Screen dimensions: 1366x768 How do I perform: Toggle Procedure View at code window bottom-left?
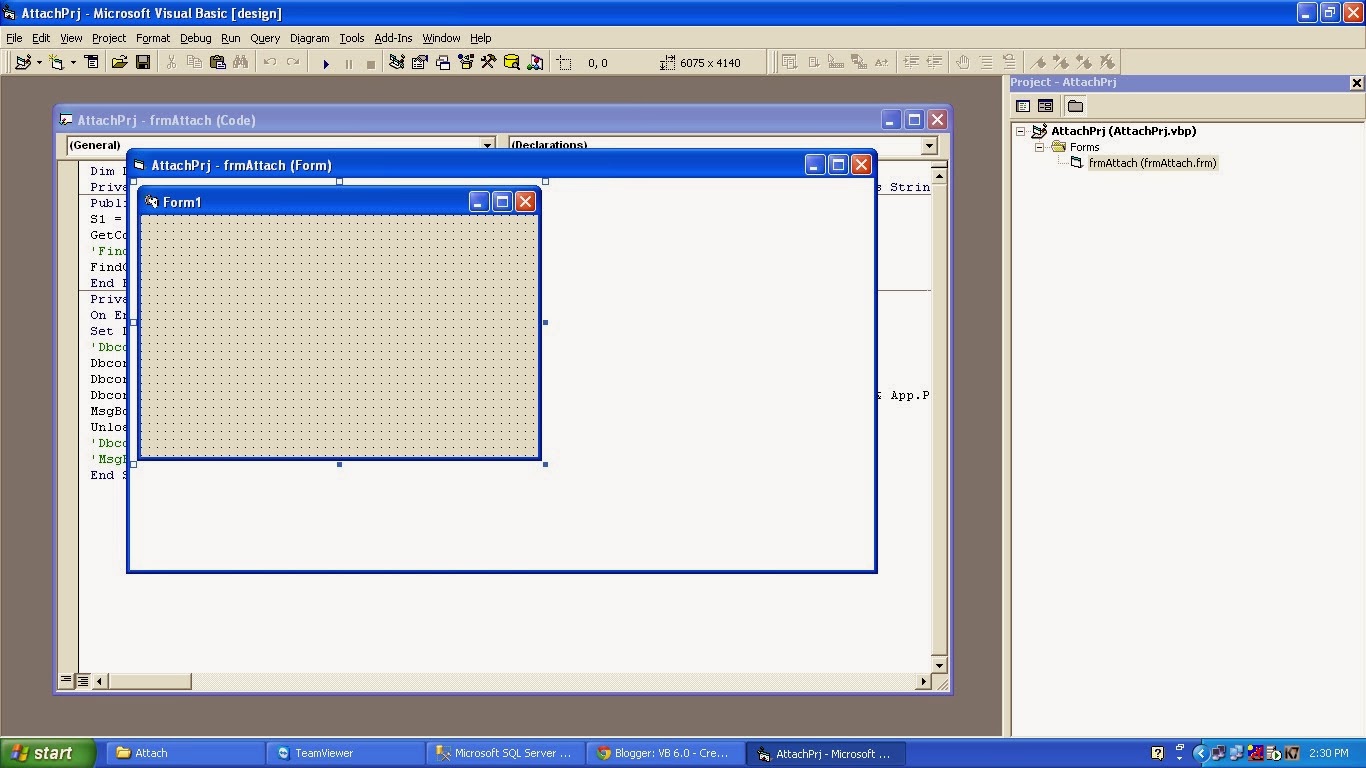coord(66,681)
